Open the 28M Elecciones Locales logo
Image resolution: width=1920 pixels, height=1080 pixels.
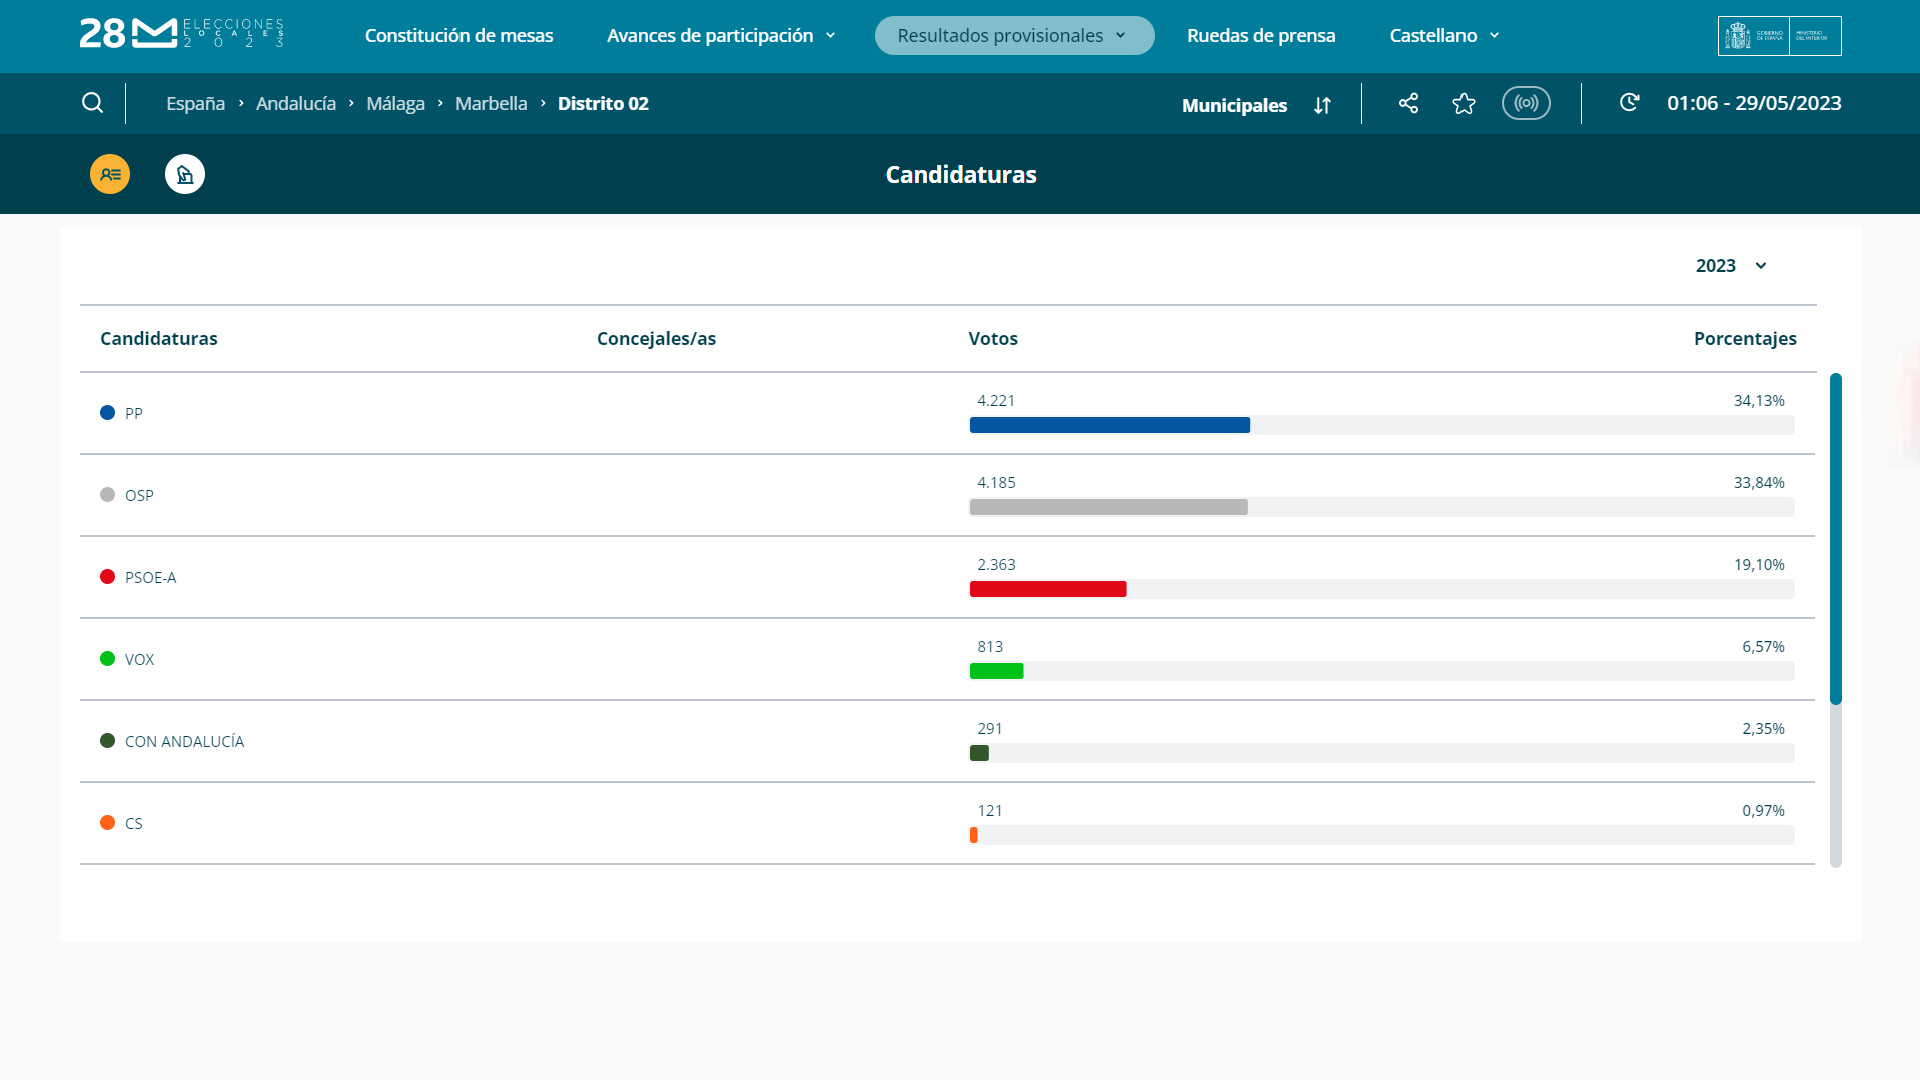click(x=181, y=34)
